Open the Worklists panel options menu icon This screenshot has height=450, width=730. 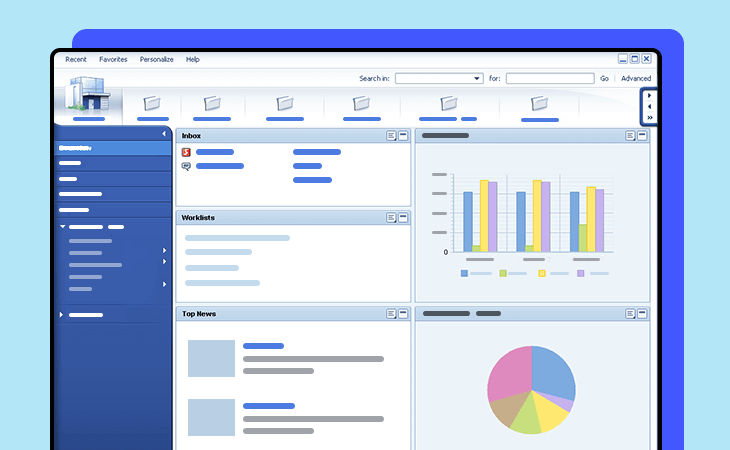pos(391,218)
